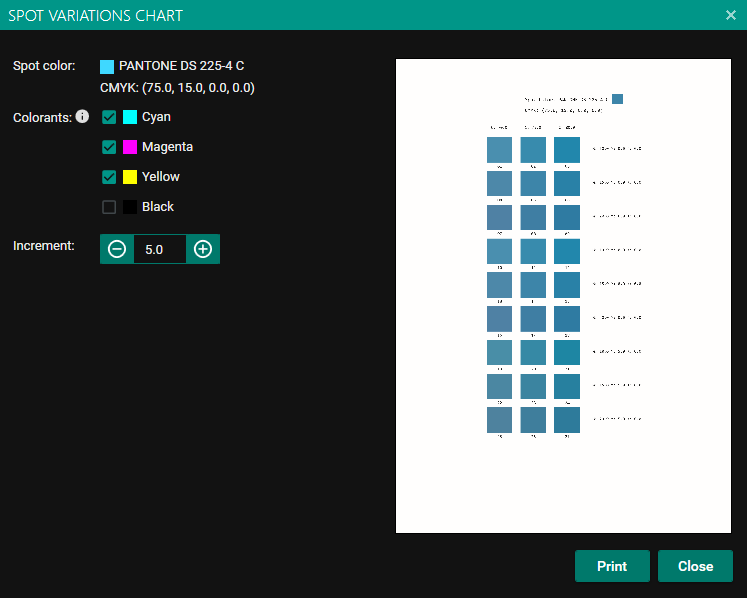This screenshot has height=598, width=747.
Task: Select the bottom-right variation patch in preview
Action: 567,420
